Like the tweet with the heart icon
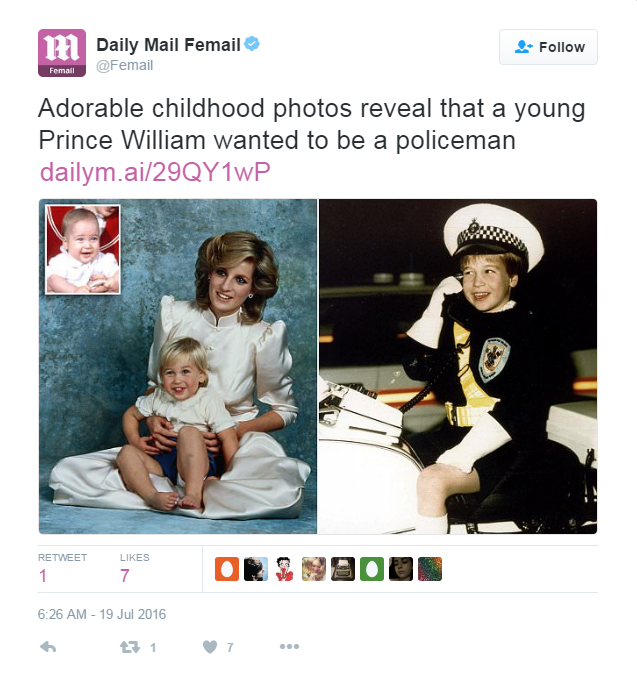Image resolution: width=637 pixels, height=685 pixels. 209,647
